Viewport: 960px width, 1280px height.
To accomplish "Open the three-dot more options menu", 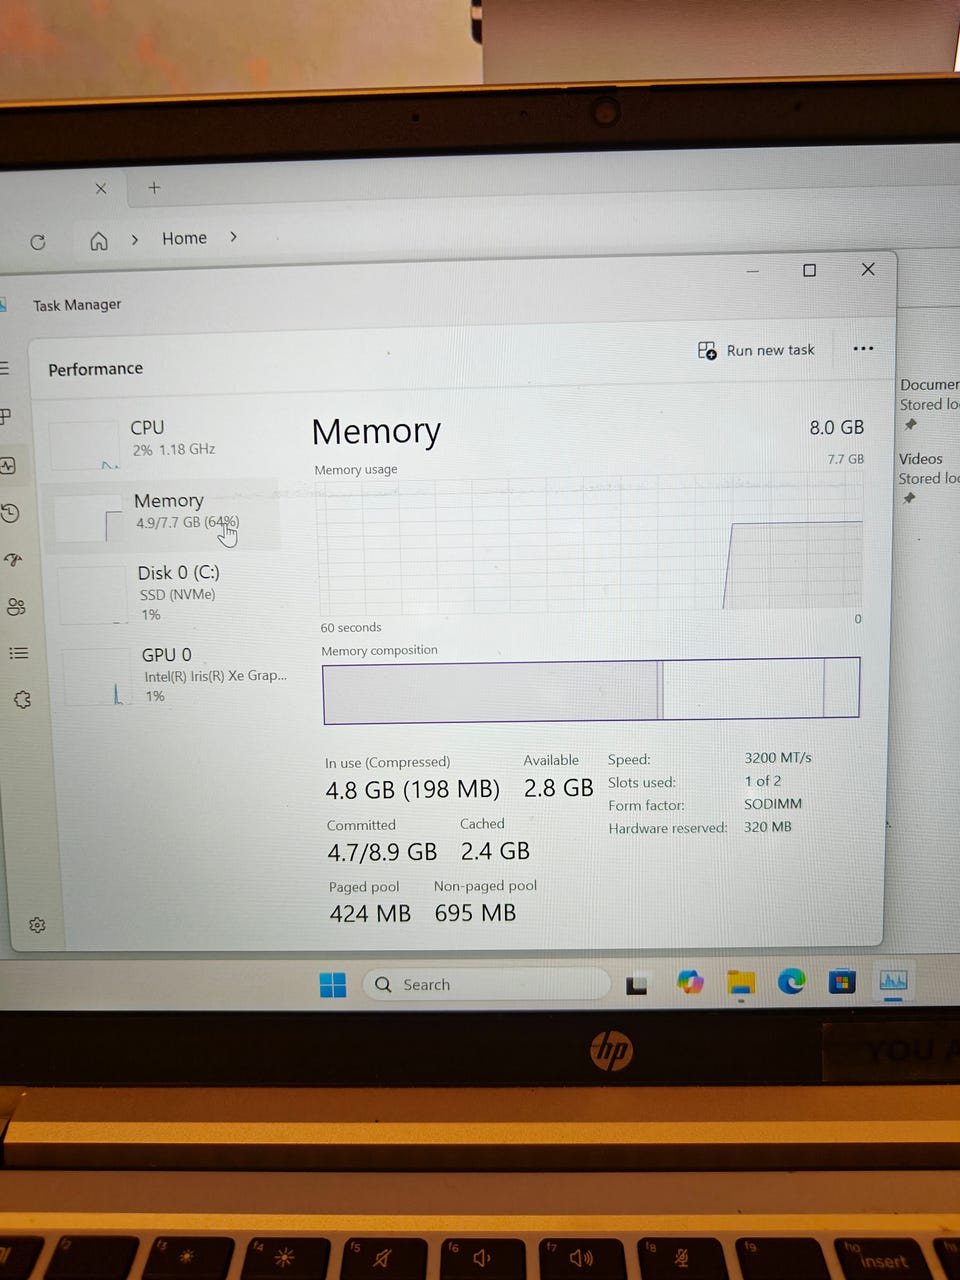I will (863, 348).
